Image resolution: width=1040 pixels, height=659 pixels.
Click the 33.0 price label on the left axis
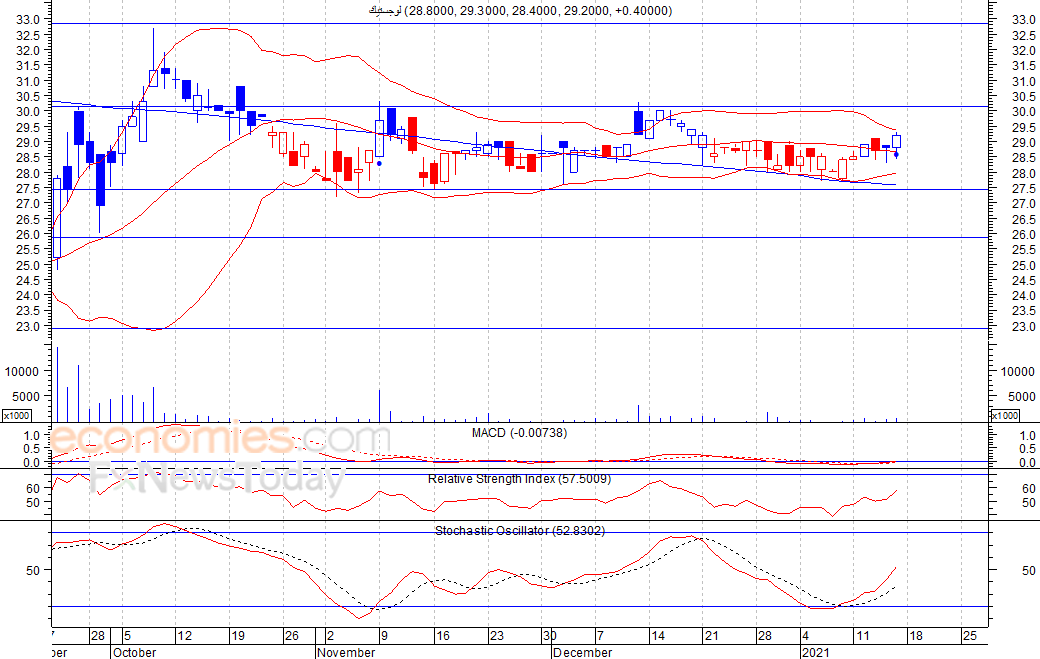(x=27, y=20)
